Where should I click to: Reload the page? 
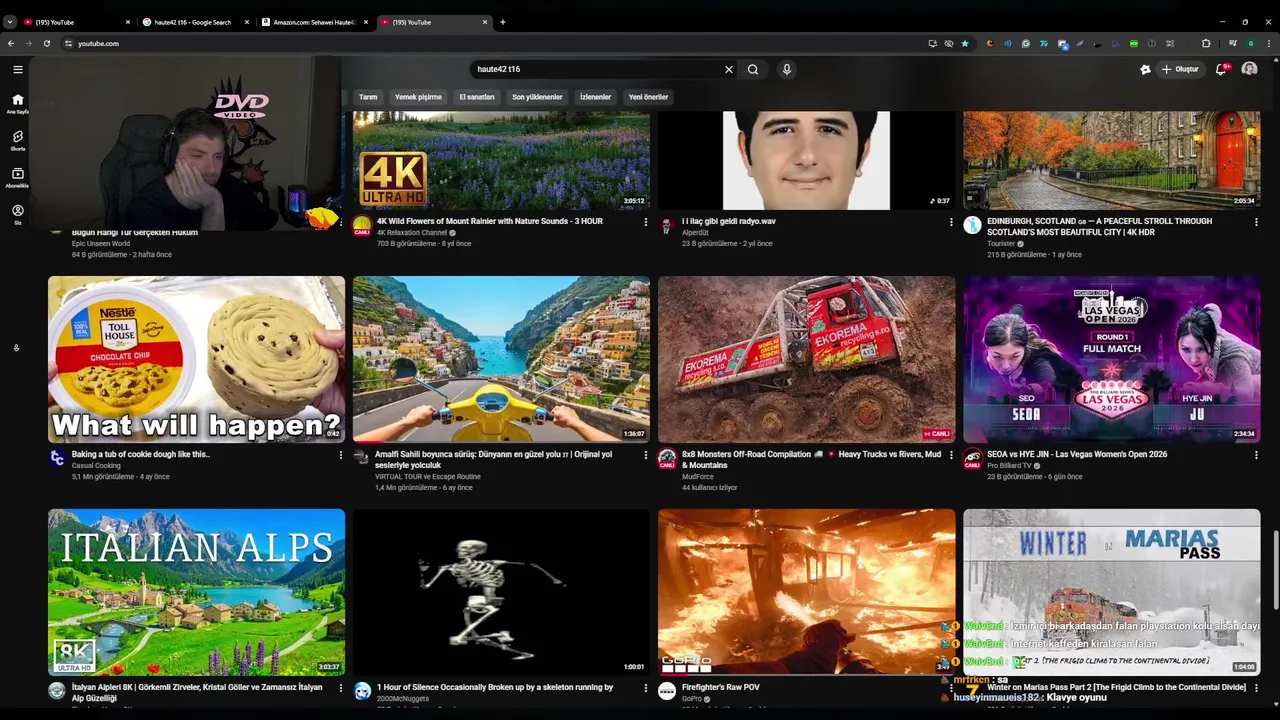click(x=46, y=43)
